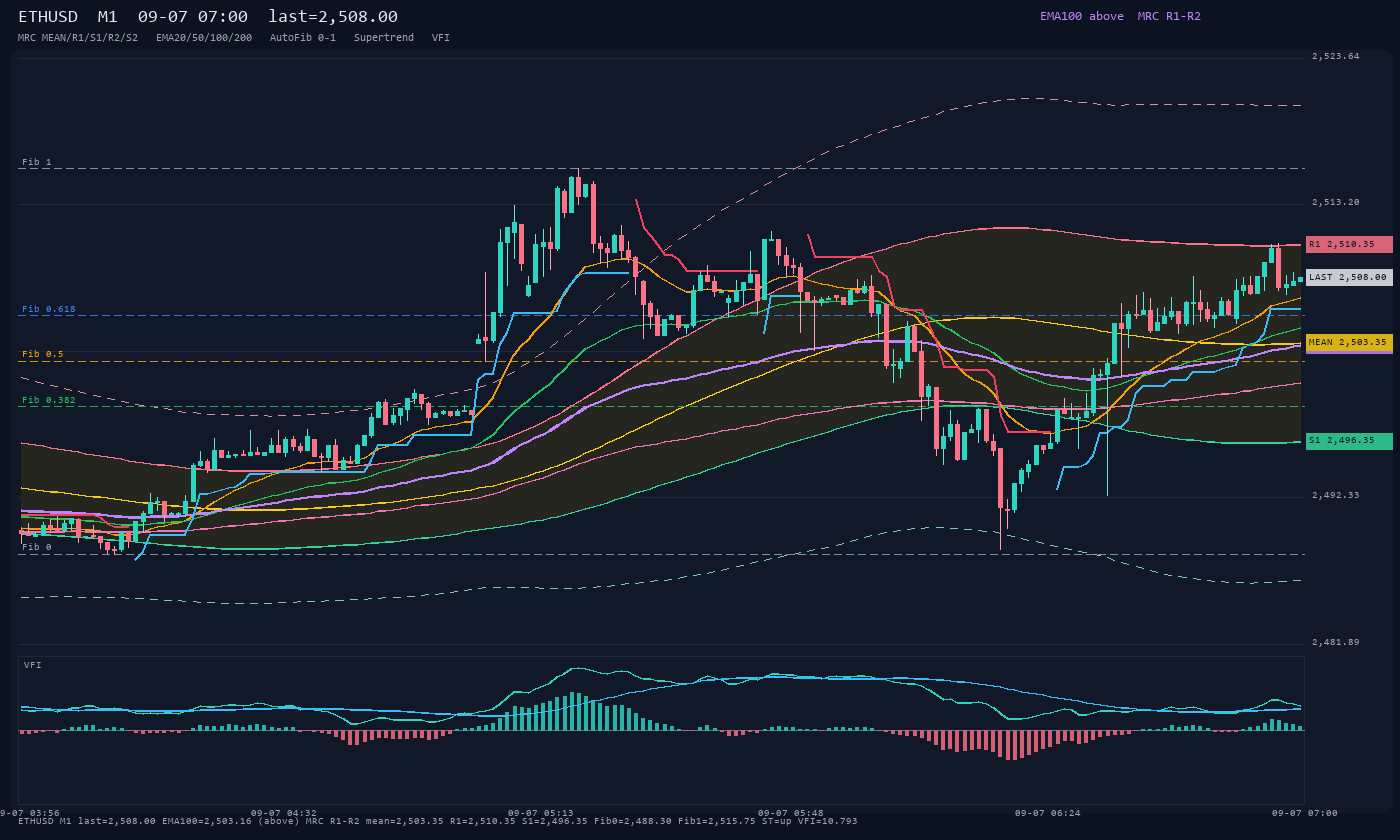Select the M1 timeframe label
This screenshot has width=1400, height=840.
[107, 17]
